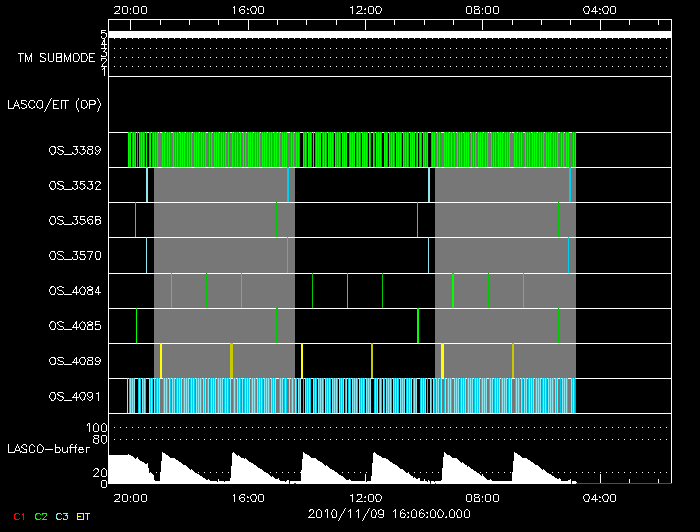Click the 12:00 label on bottom axis
The image size is (700, 532).
click(365, 498)
